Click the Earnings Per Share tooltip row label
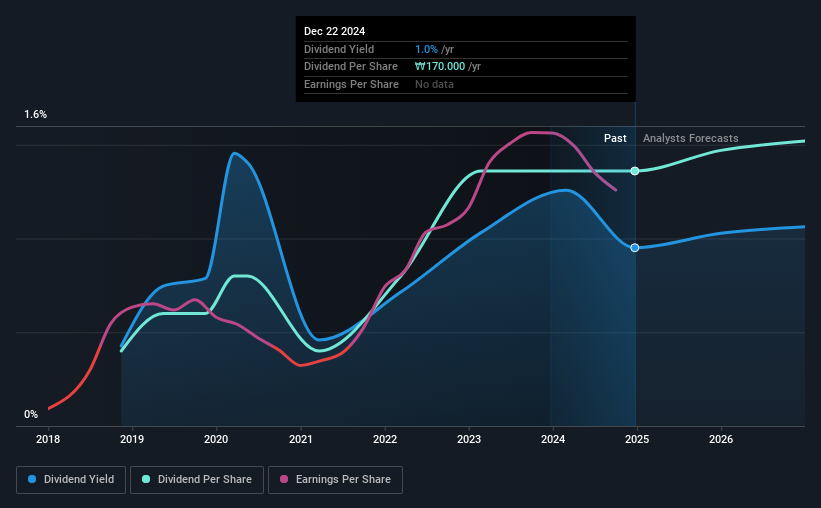The image size is (821, 508). [351, 84]
